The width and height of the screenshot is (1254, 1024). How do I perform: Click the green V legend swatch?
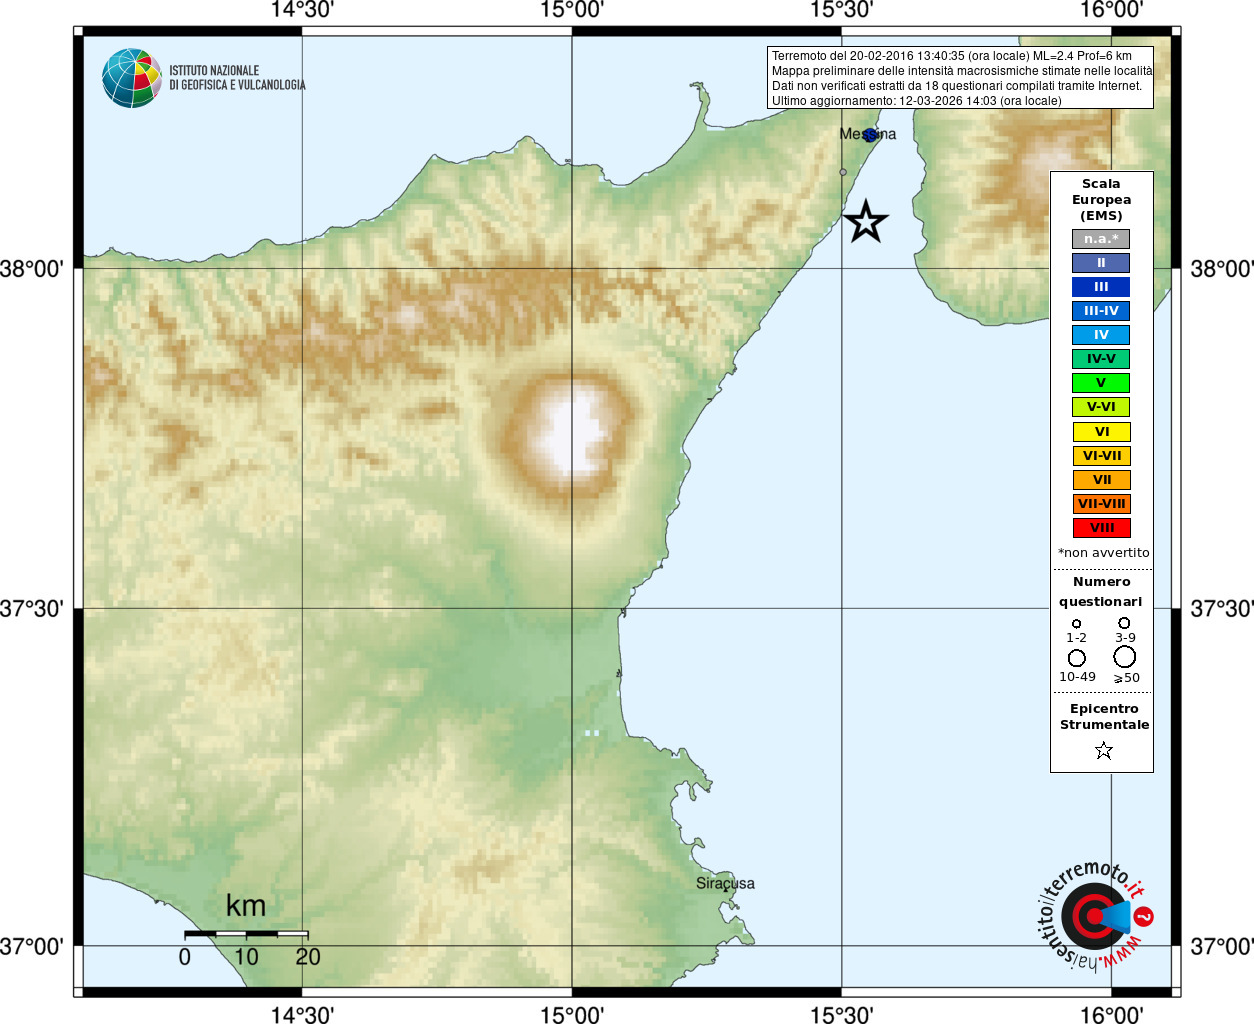click(1101, 383)
